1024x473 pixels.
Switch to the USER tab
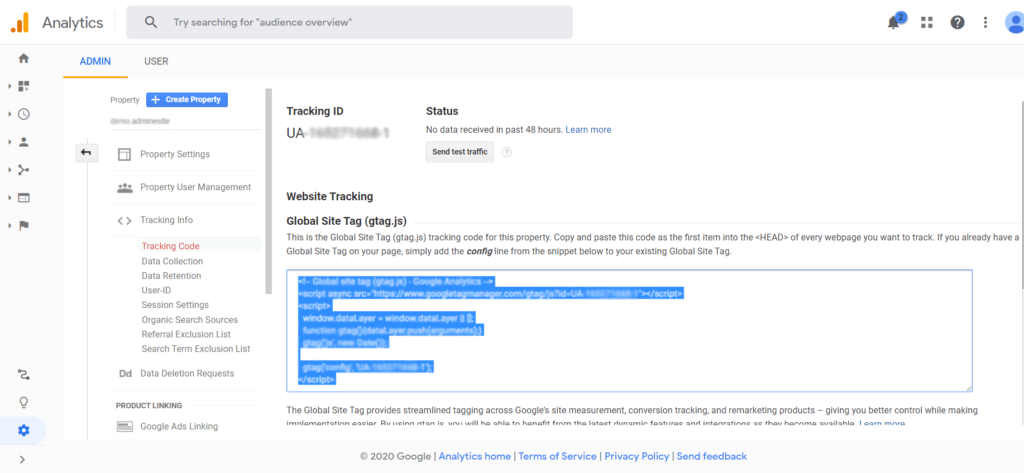(x=156, y=61)
